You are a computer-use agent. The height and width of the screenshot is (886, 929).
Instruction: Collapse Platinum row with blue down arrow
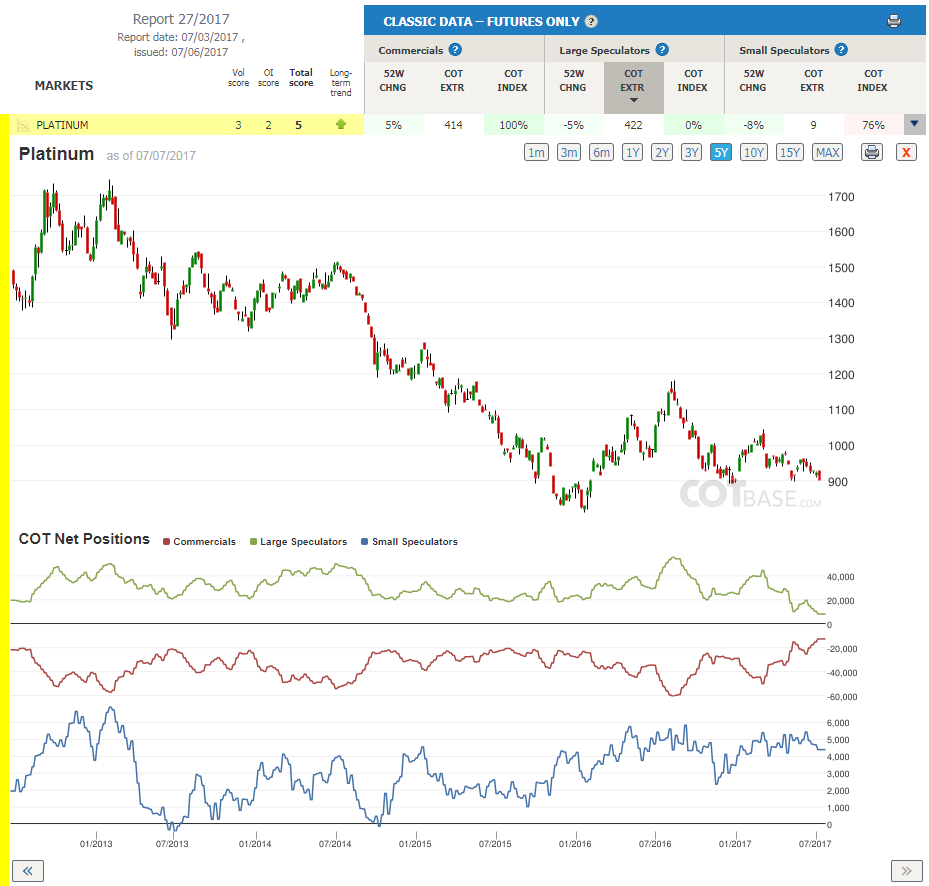click(x=914, y=124)
